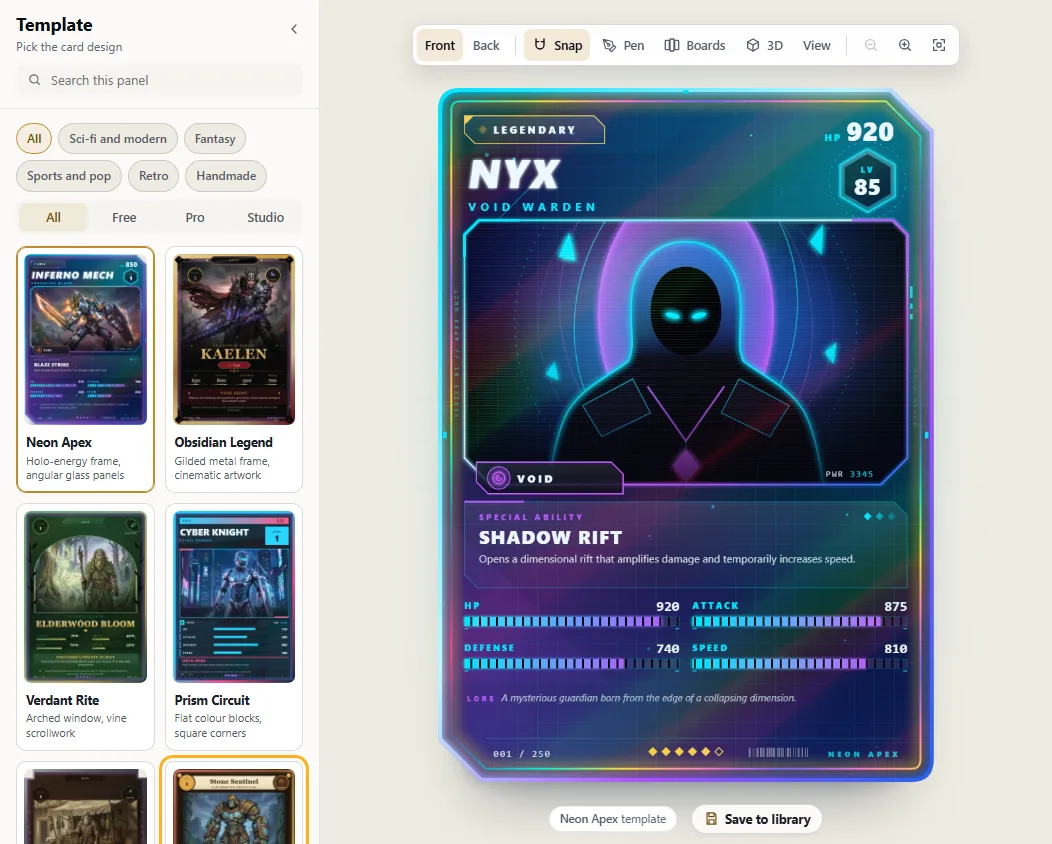Select the level 85 hexagon badge
The image size is (1052, 844).
pos(867,181)
